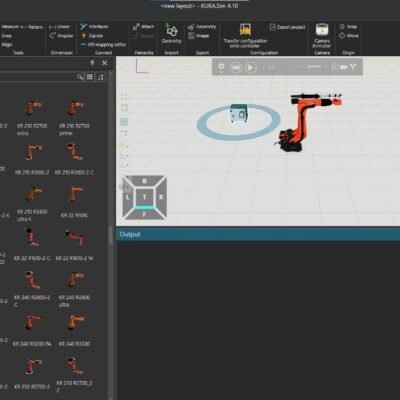This screenshot has height=400, width=400.
Task: Click the search magnifier icon in catalog
Action: (x=80, y=77)
